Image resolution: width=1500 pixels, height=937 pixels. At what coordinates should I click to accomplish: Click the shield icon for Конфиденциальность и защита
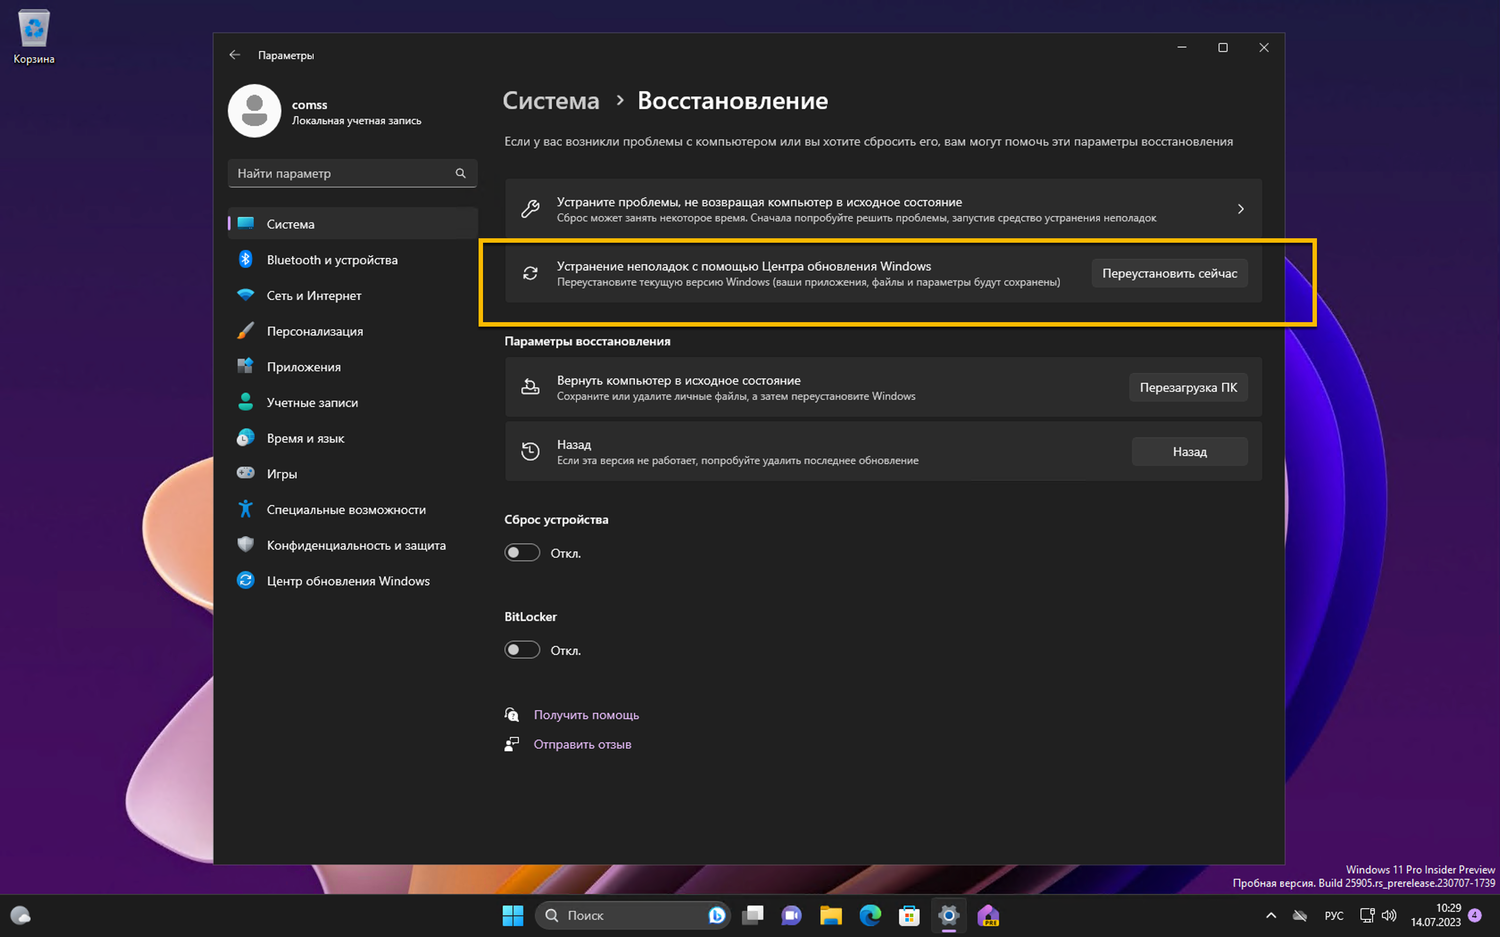(x=245, y=545)
